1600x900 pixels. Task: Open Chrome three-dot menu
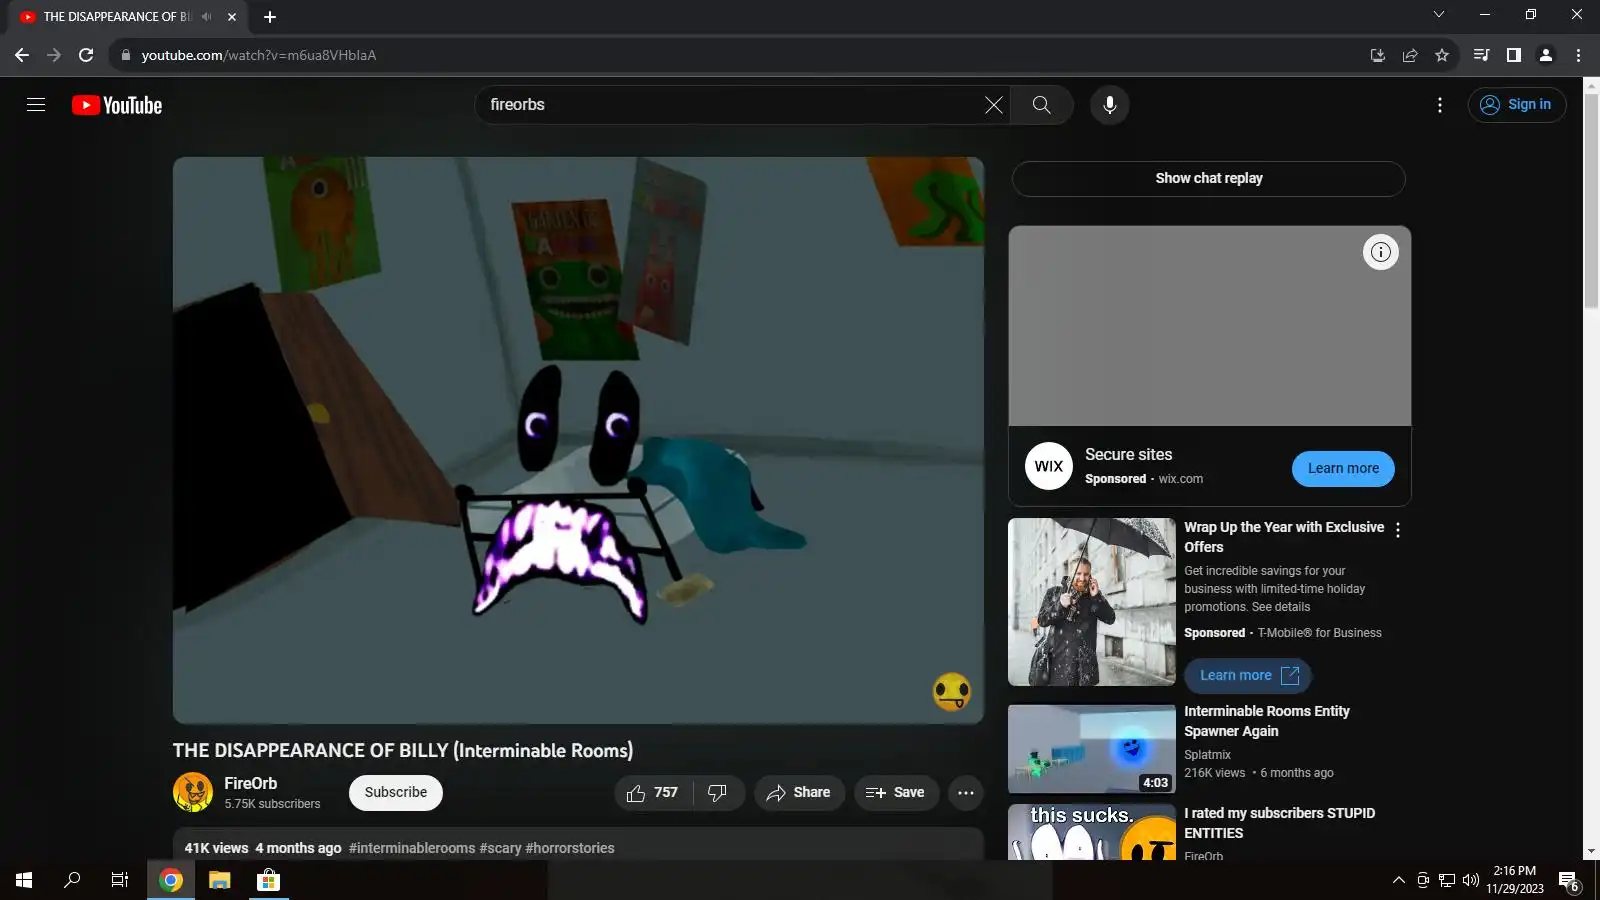coord(1578,55)
